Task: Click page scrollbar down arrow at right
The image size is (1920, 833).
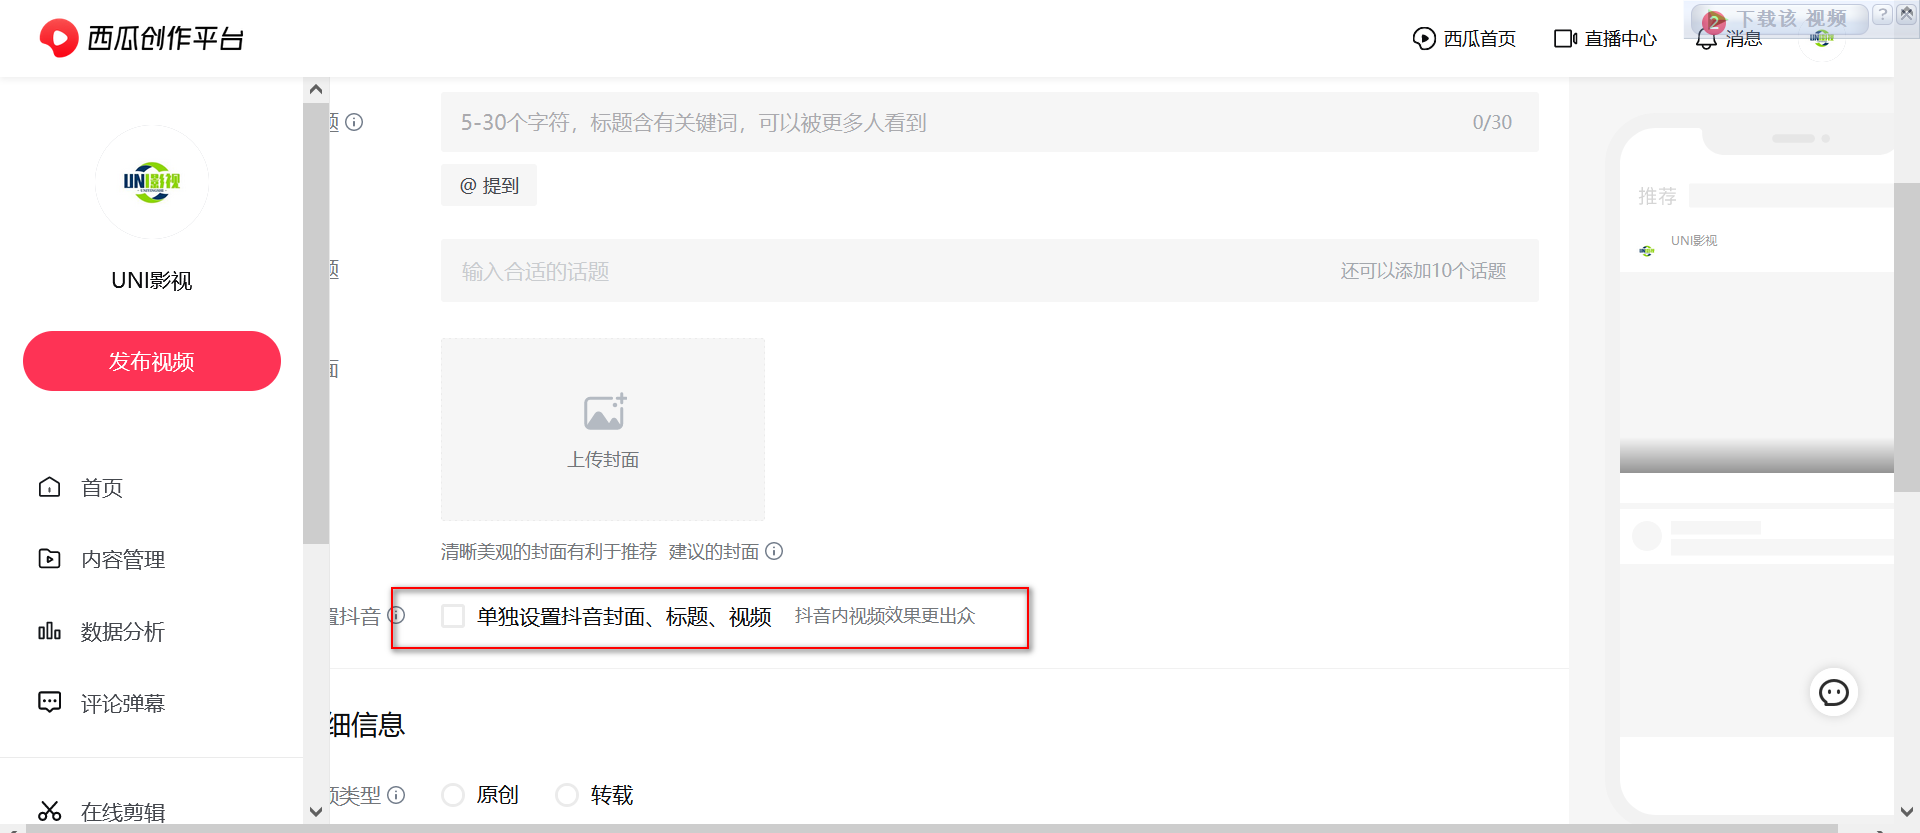Action: (x=1907, y=812)
